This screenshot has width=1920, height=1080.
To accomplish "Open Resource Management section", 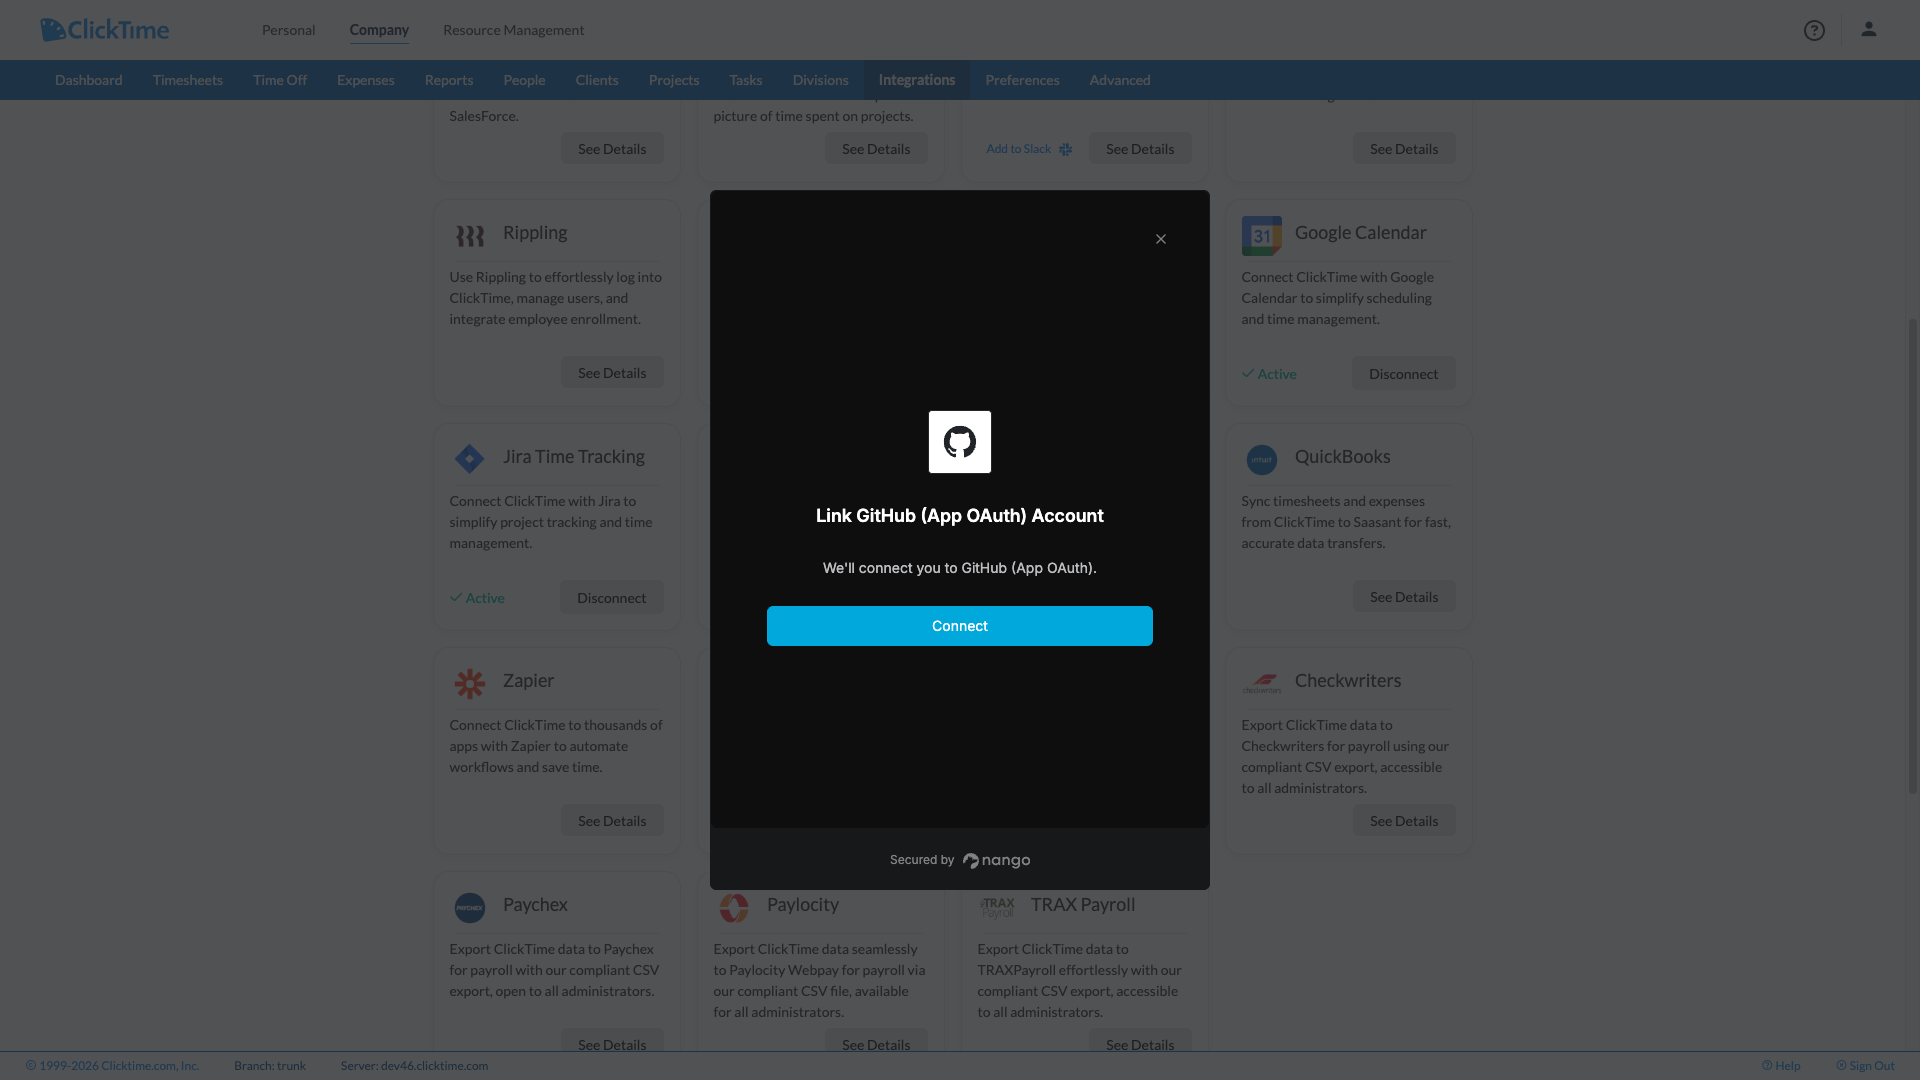I will 514,30.
